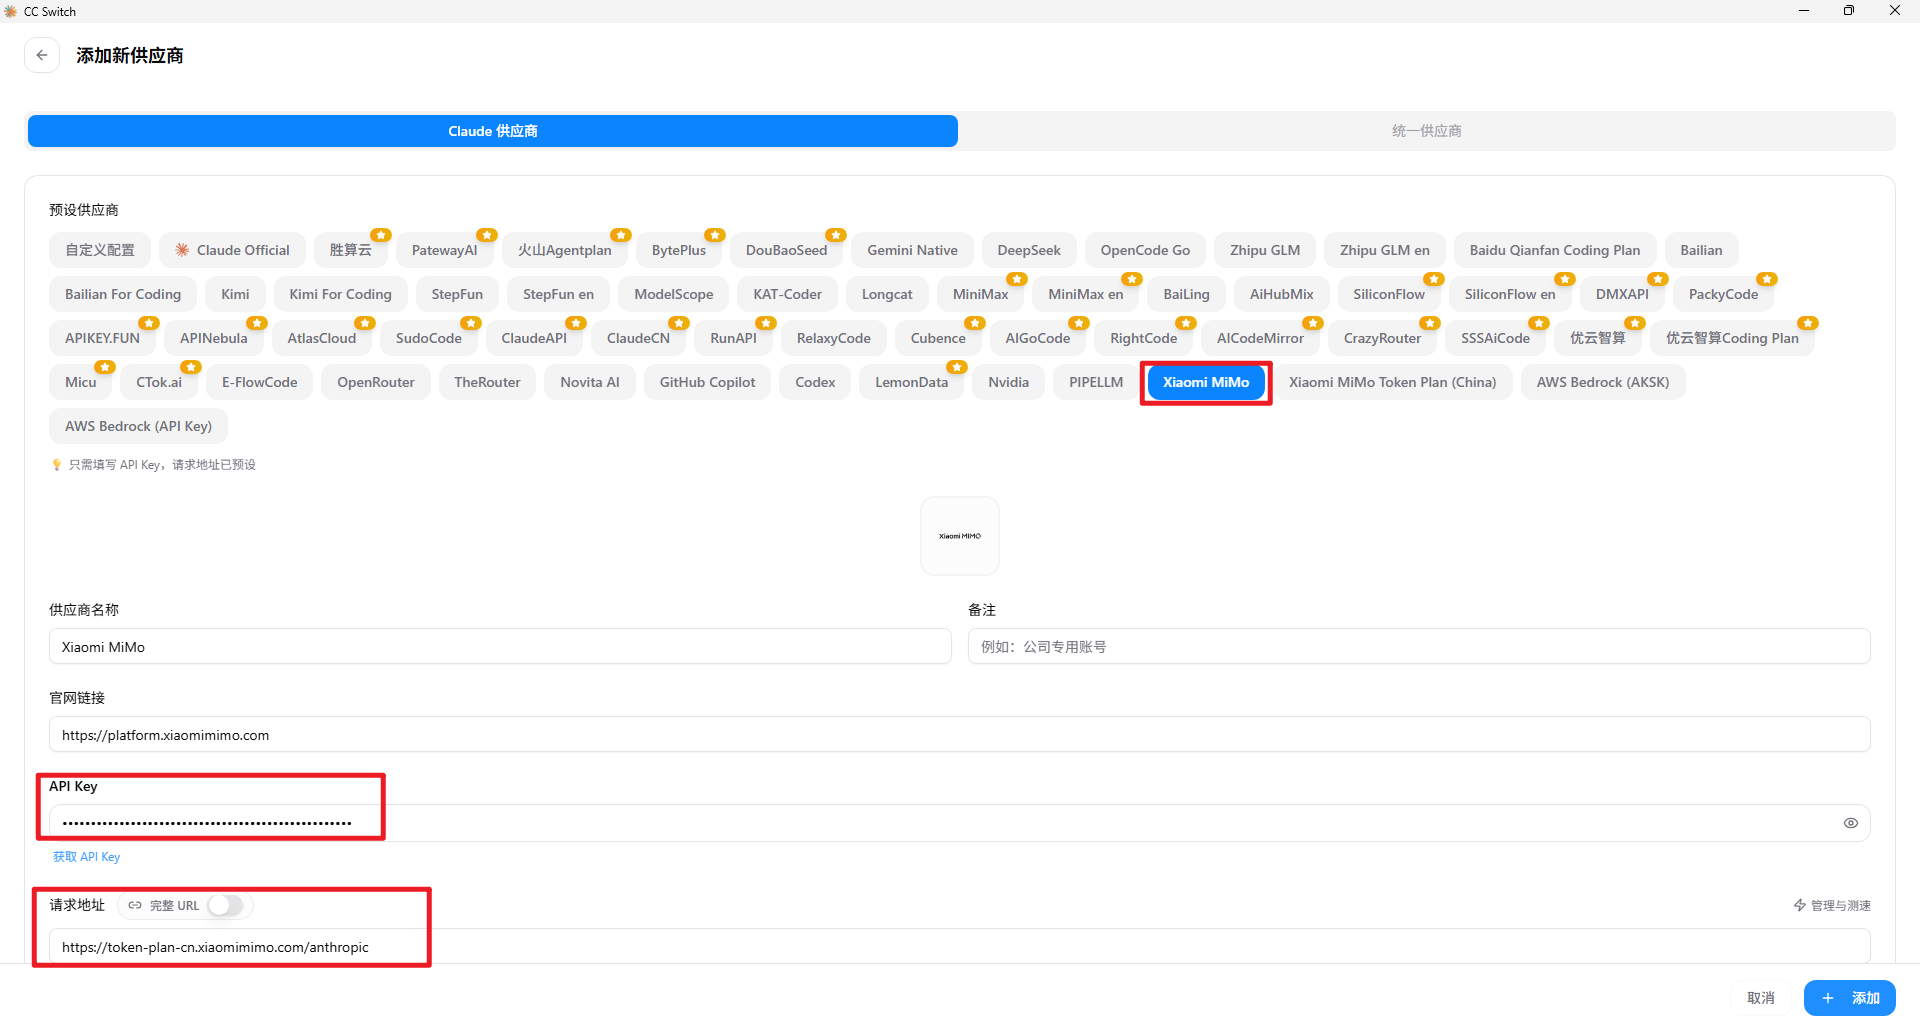
Task: Show the hidden API Key with eye icon
Action: 1850,823
